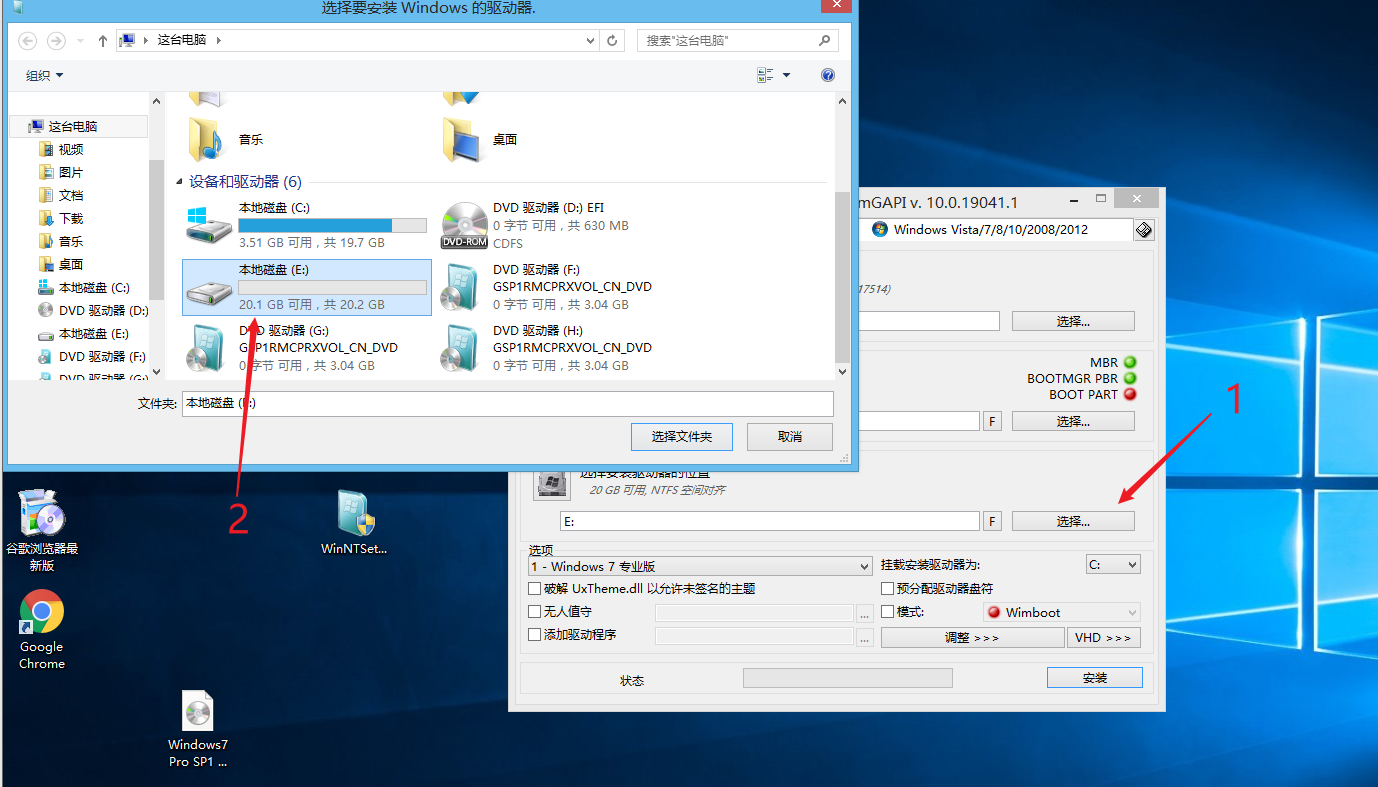The image size is (1378, 787).
Task: Open the 1 - Windows 7 专业版 edition dropdown
Action: pos(700,566)
